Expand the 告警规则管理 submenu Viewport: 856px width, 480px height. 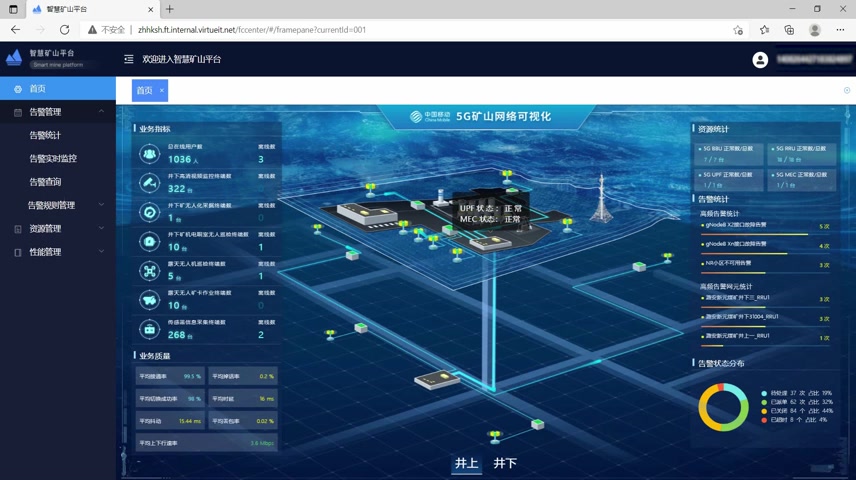[x=101, y=205]
